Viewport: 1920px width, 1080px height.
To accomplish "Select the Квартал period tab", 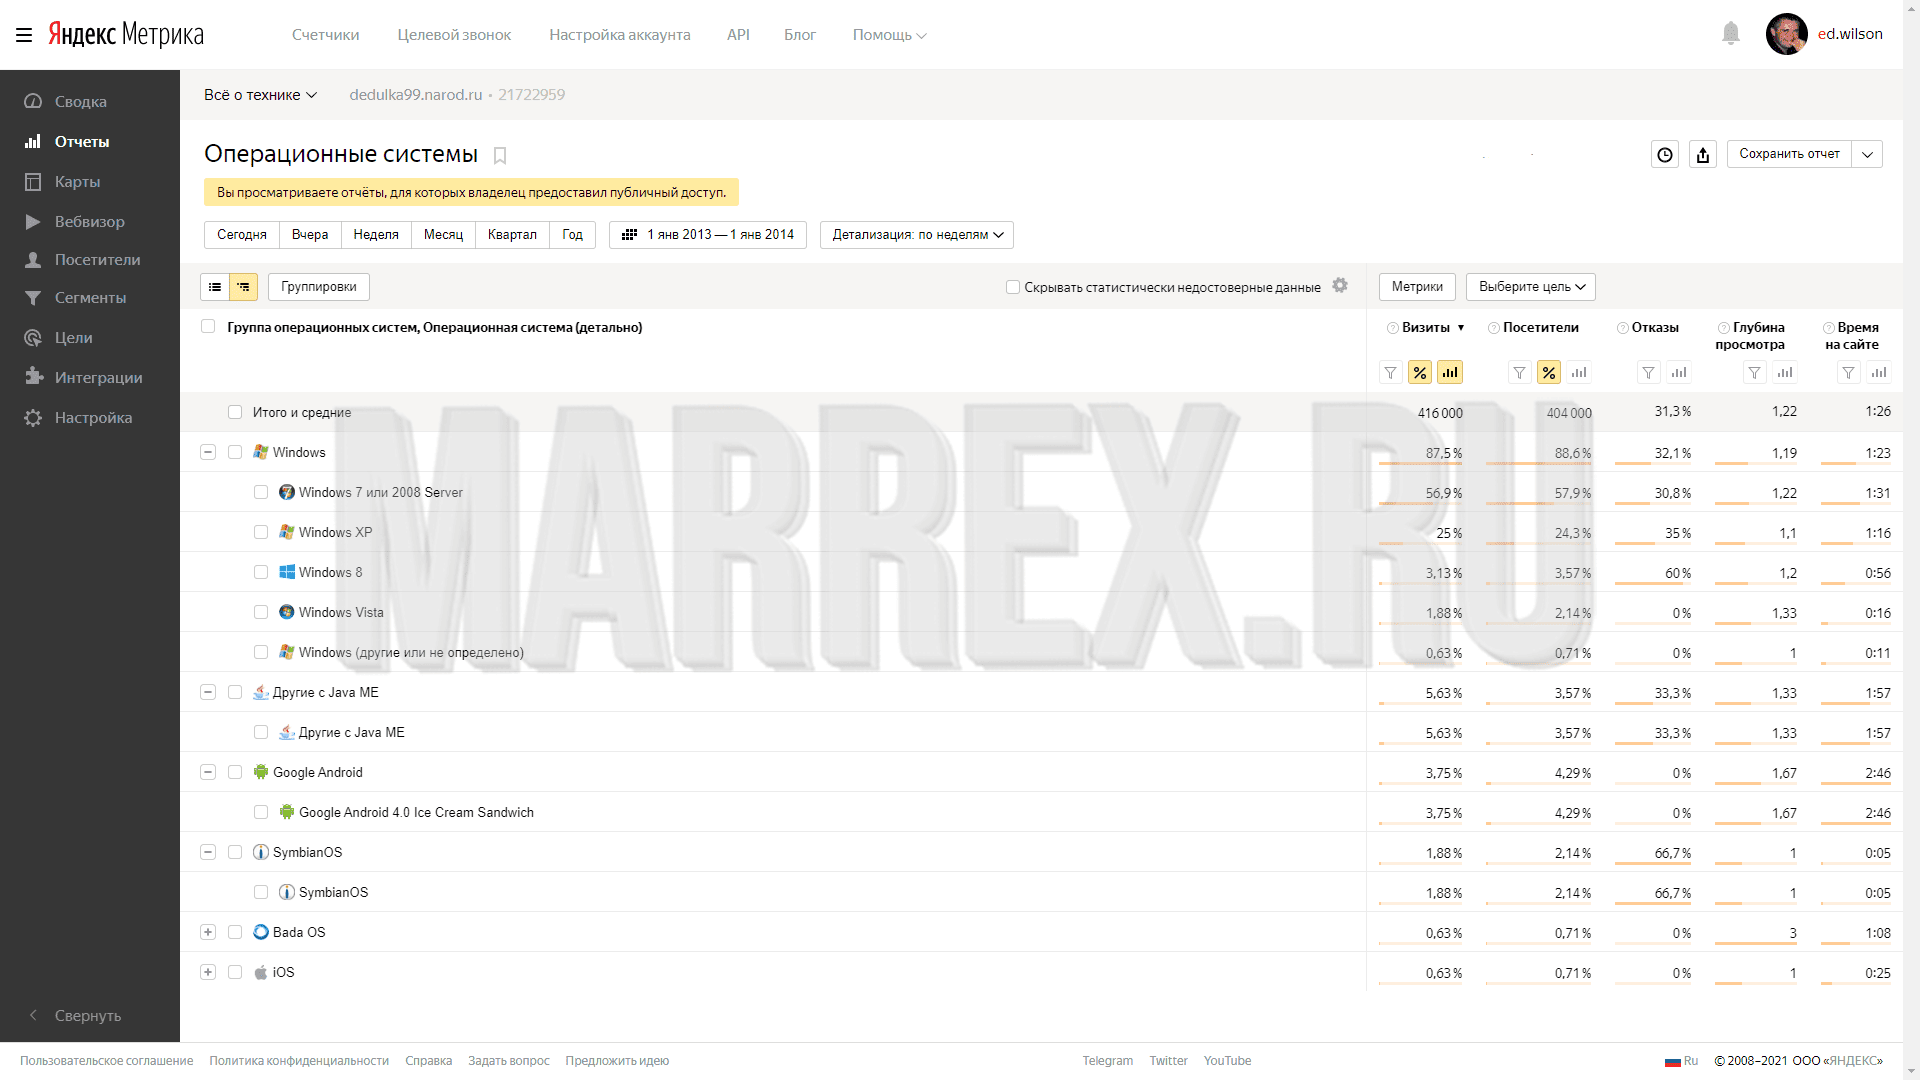I will [x=512, y=235].
